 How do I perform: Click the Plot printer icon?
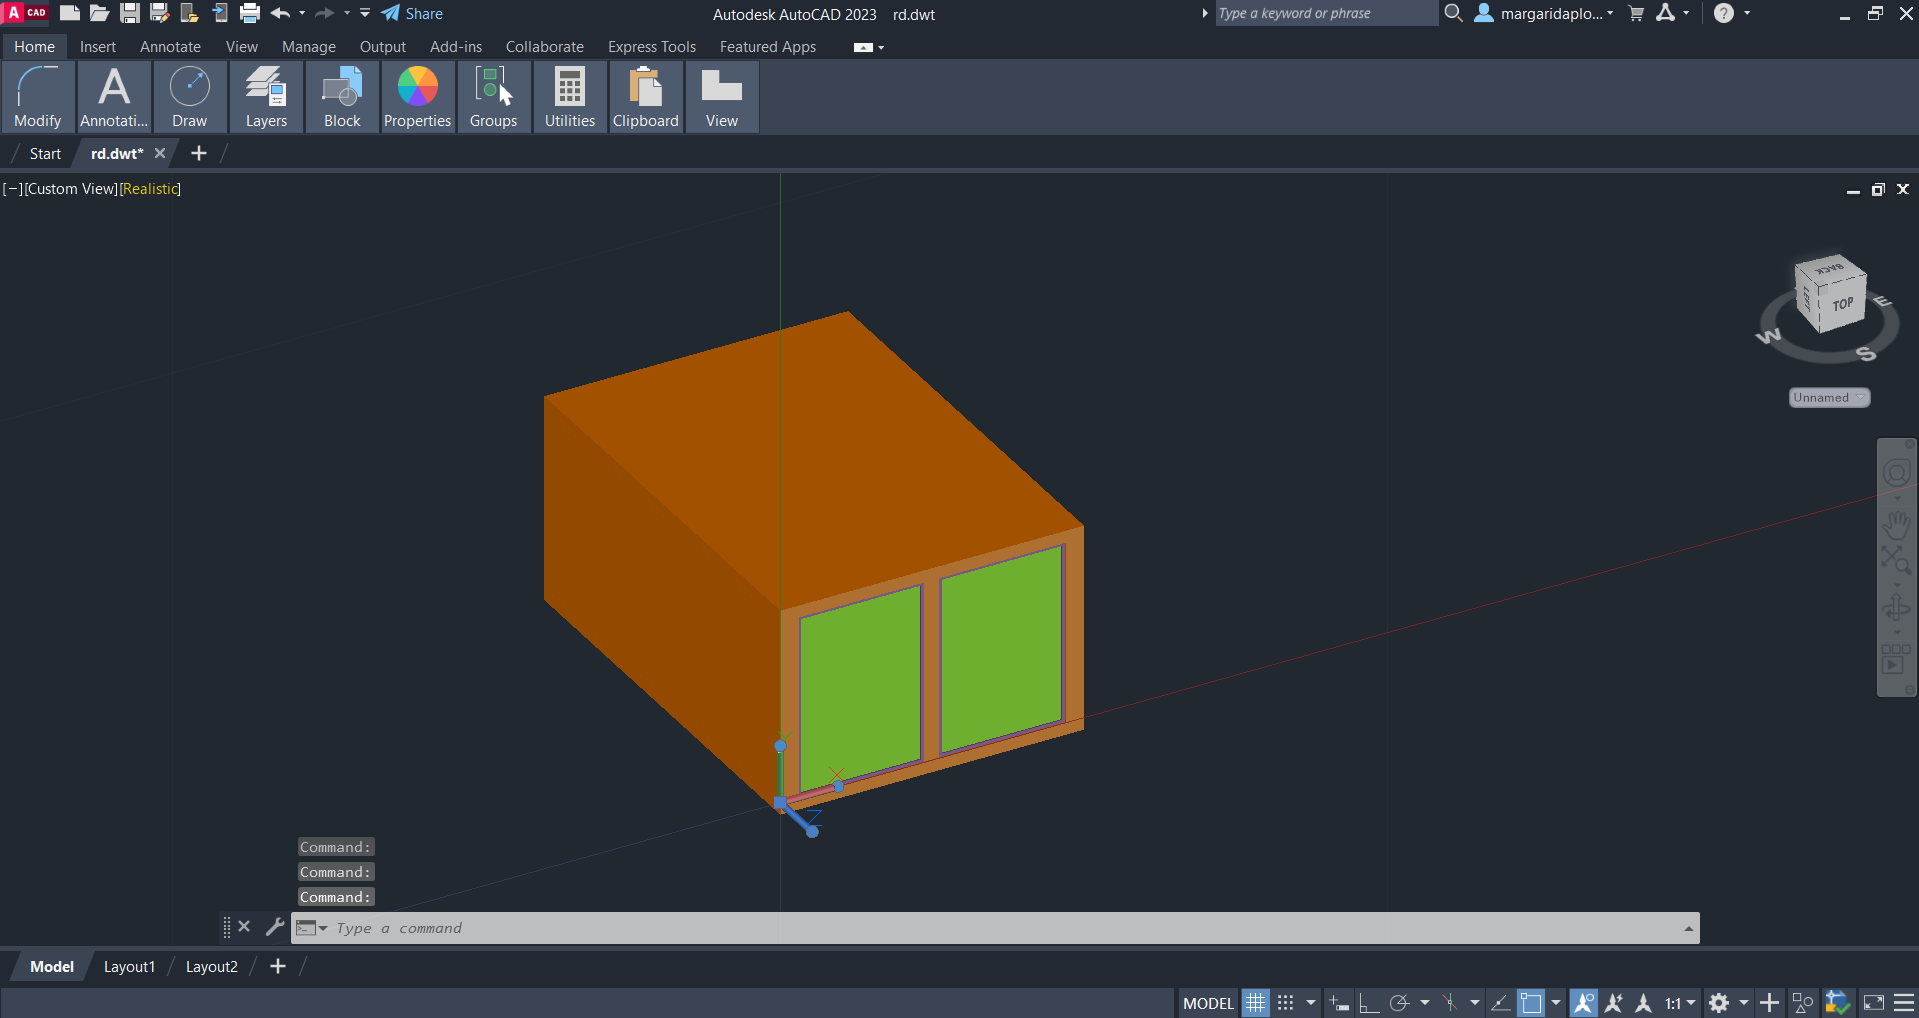tap(250, 14)
